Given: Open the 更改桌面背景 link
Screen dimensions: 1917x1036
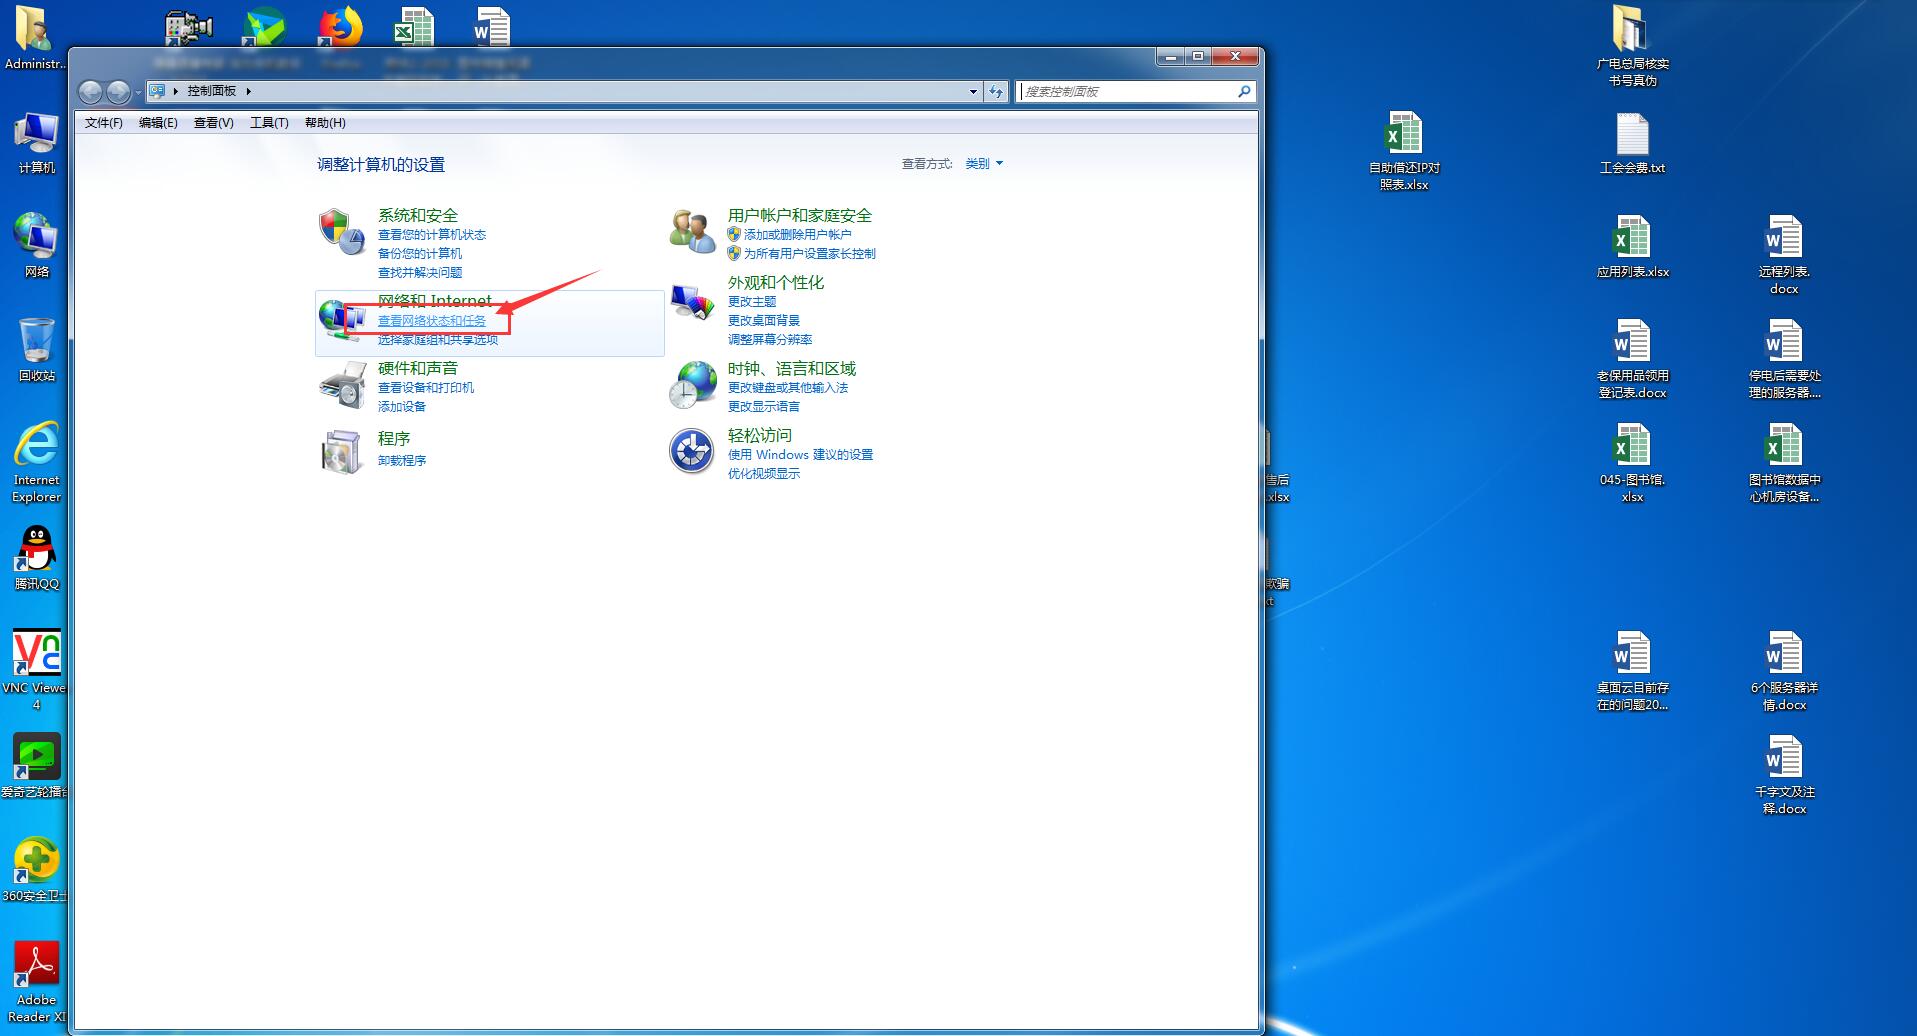Looking at the screenshot, I should tap(764, 321).
